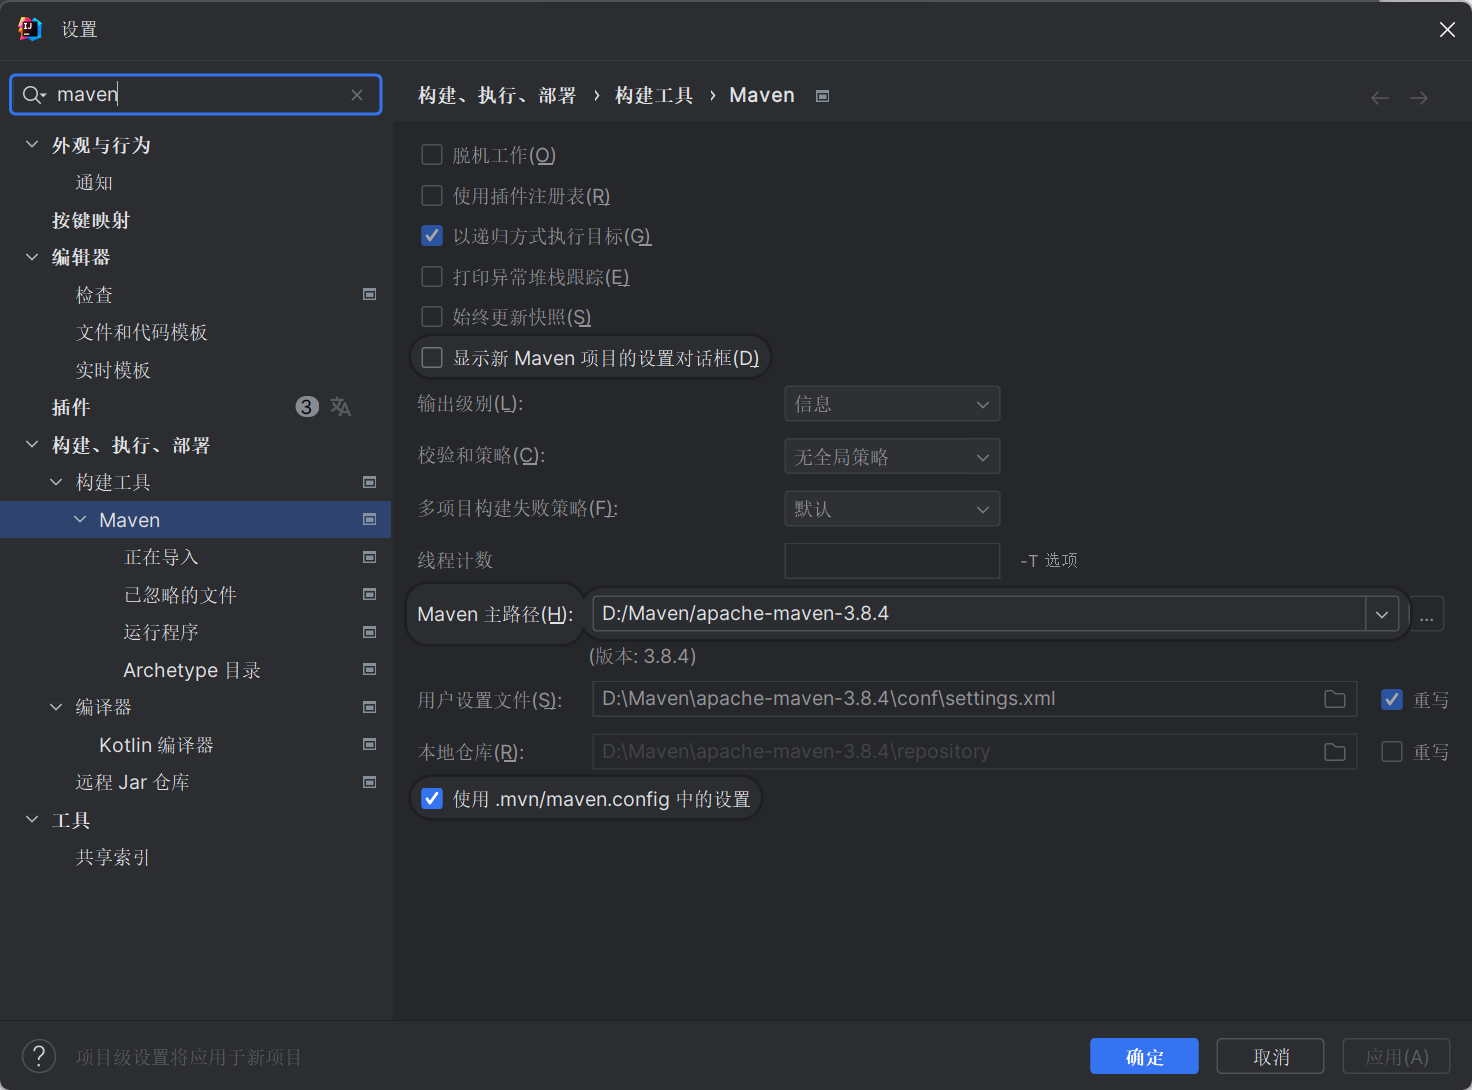Click project-level icon on 运行程序 row
The height and width of the screenshot is (1090, 1472).
pos(369,632)
